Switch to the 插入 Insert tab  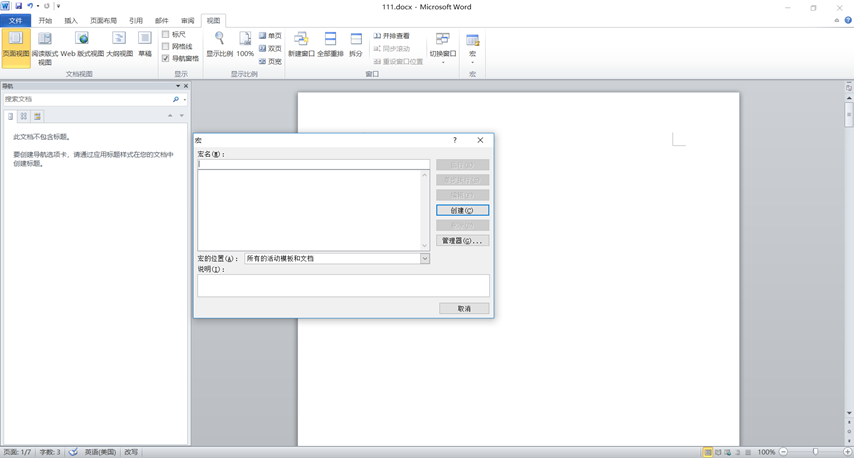[71, 21]
